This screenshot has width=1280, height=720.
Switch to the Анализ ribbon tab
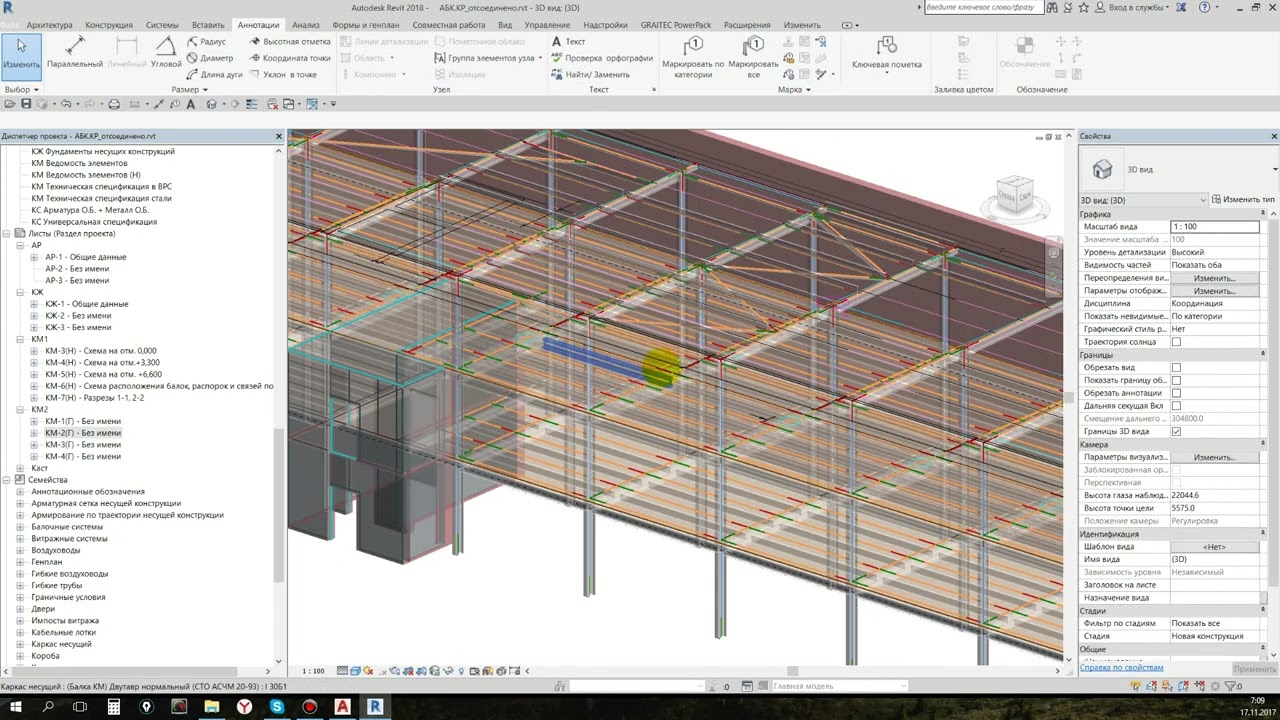tap(306, 25)
